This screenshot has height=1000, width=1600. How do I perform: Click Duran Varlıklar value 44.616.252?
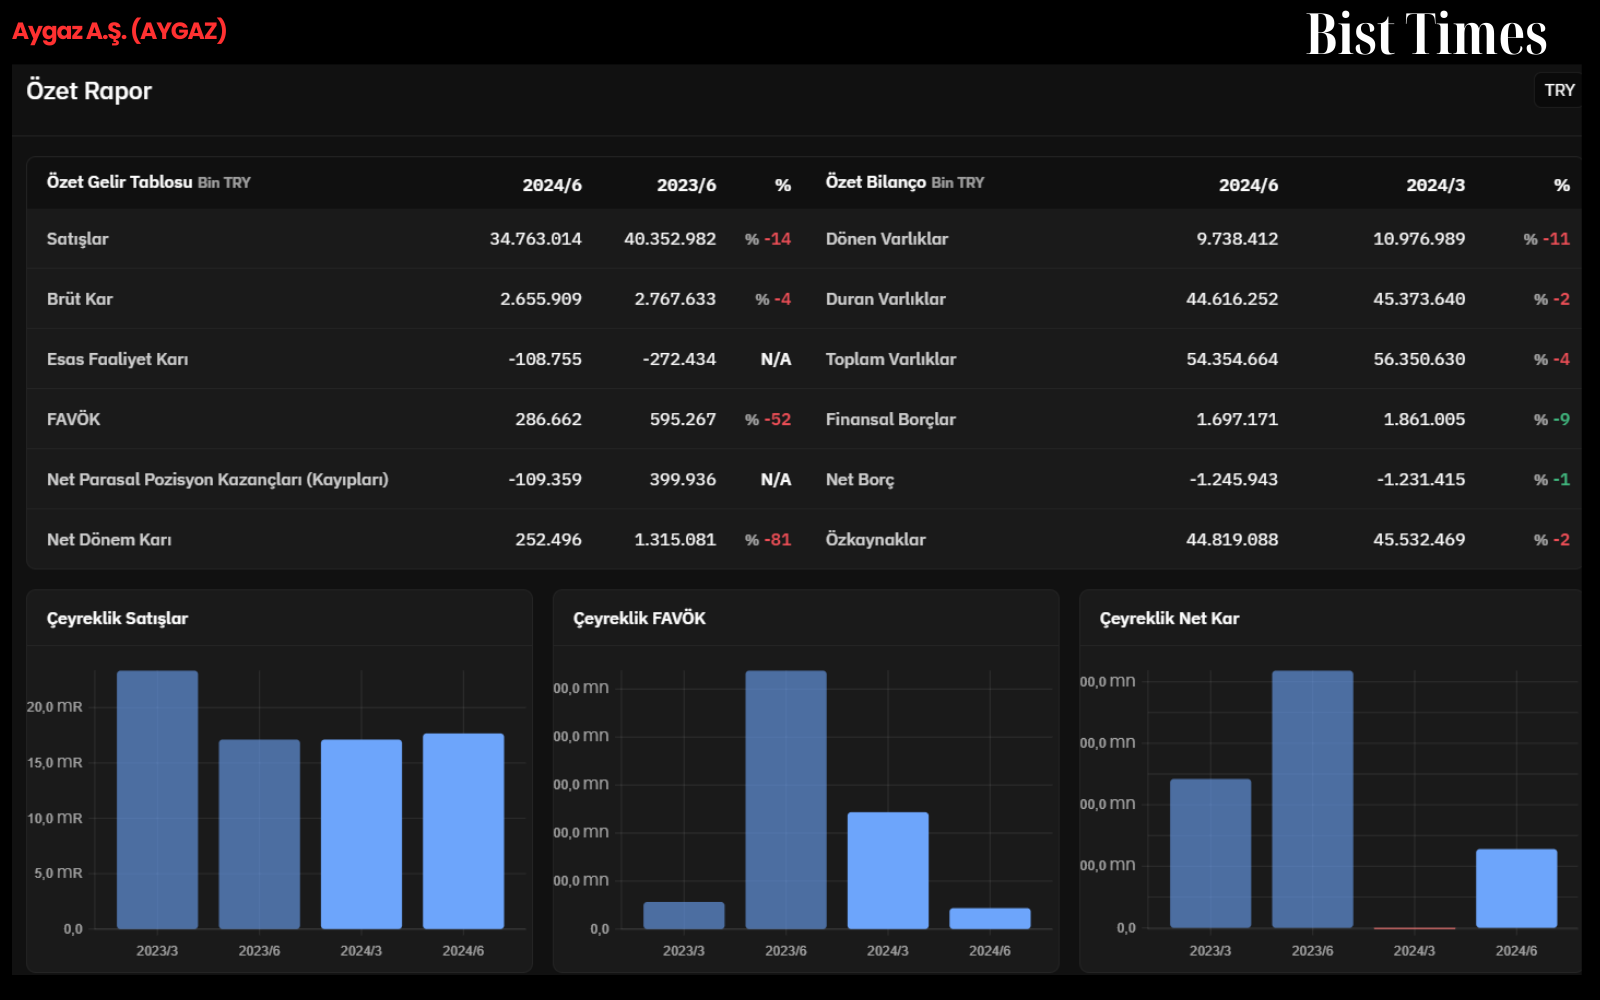pos(1232,299)
